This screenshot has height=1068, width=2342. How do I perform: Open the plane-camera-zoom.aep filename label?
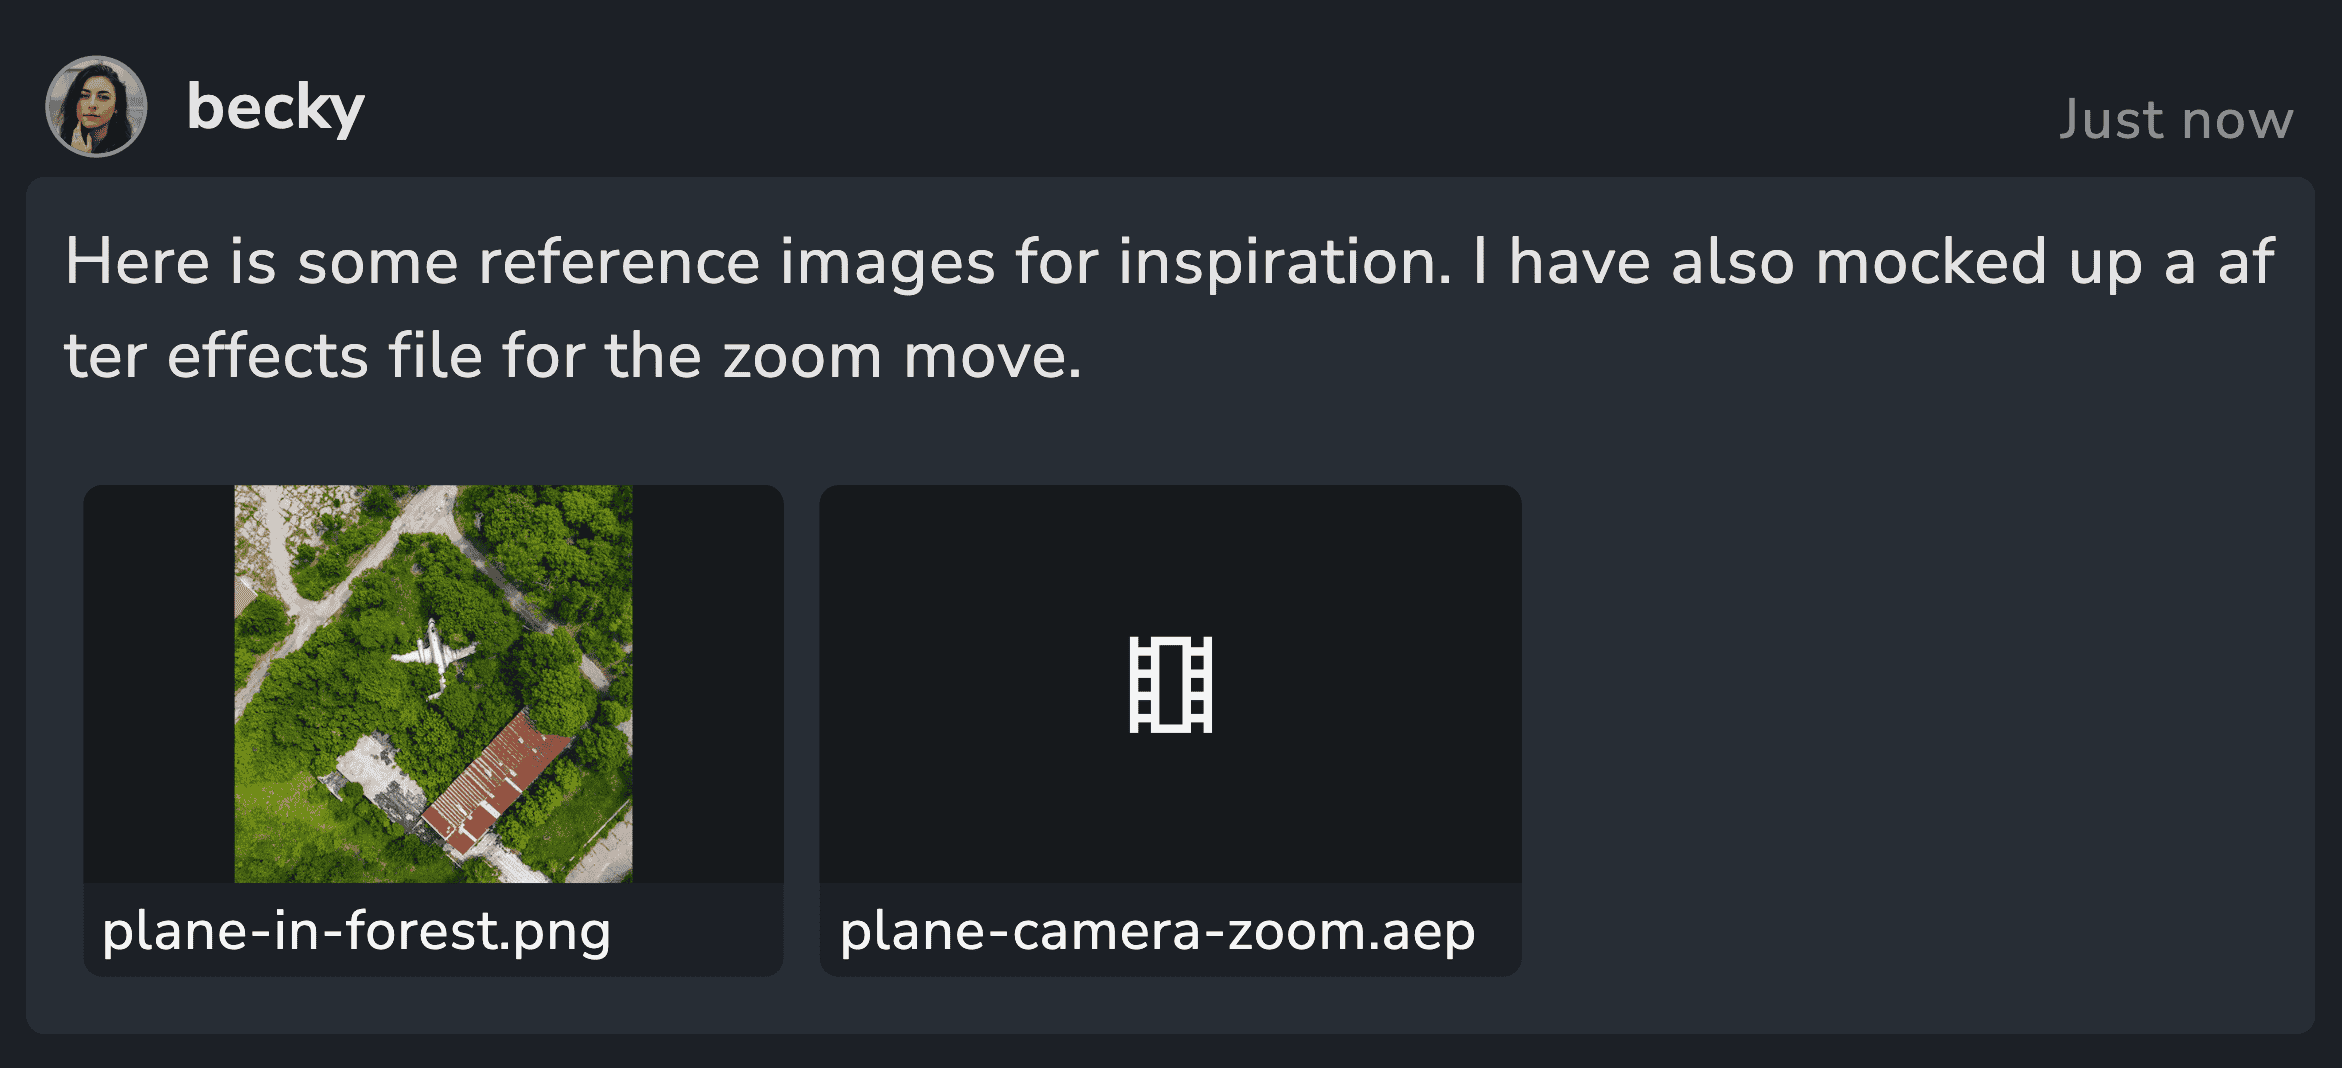(x=1157, y=932)
